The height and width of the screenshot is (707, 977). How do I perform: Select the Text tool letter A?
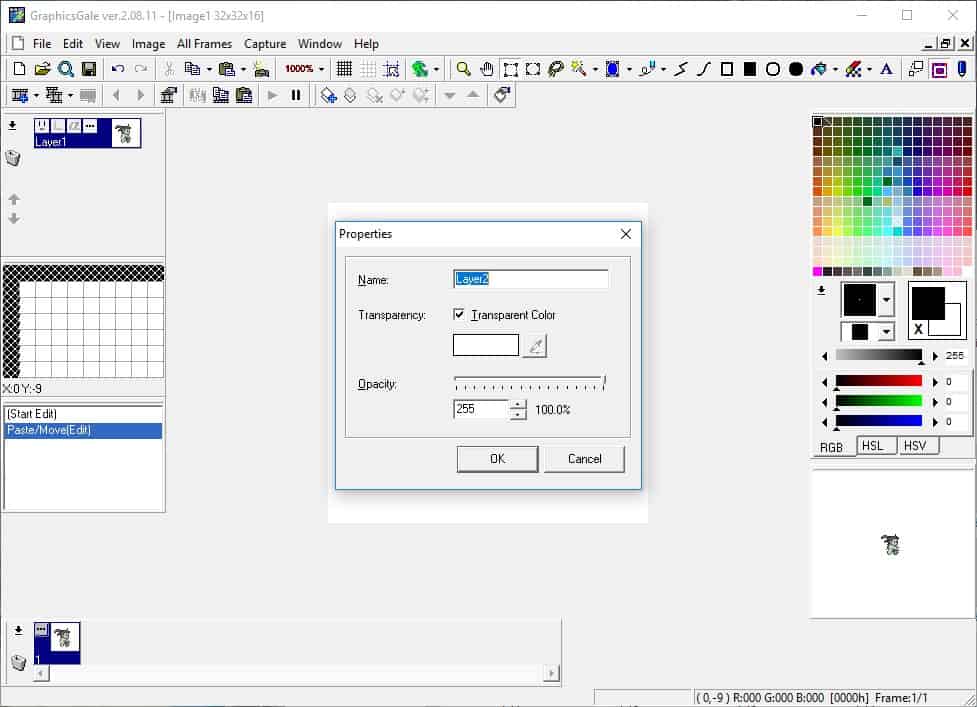[x=886, y=69]
